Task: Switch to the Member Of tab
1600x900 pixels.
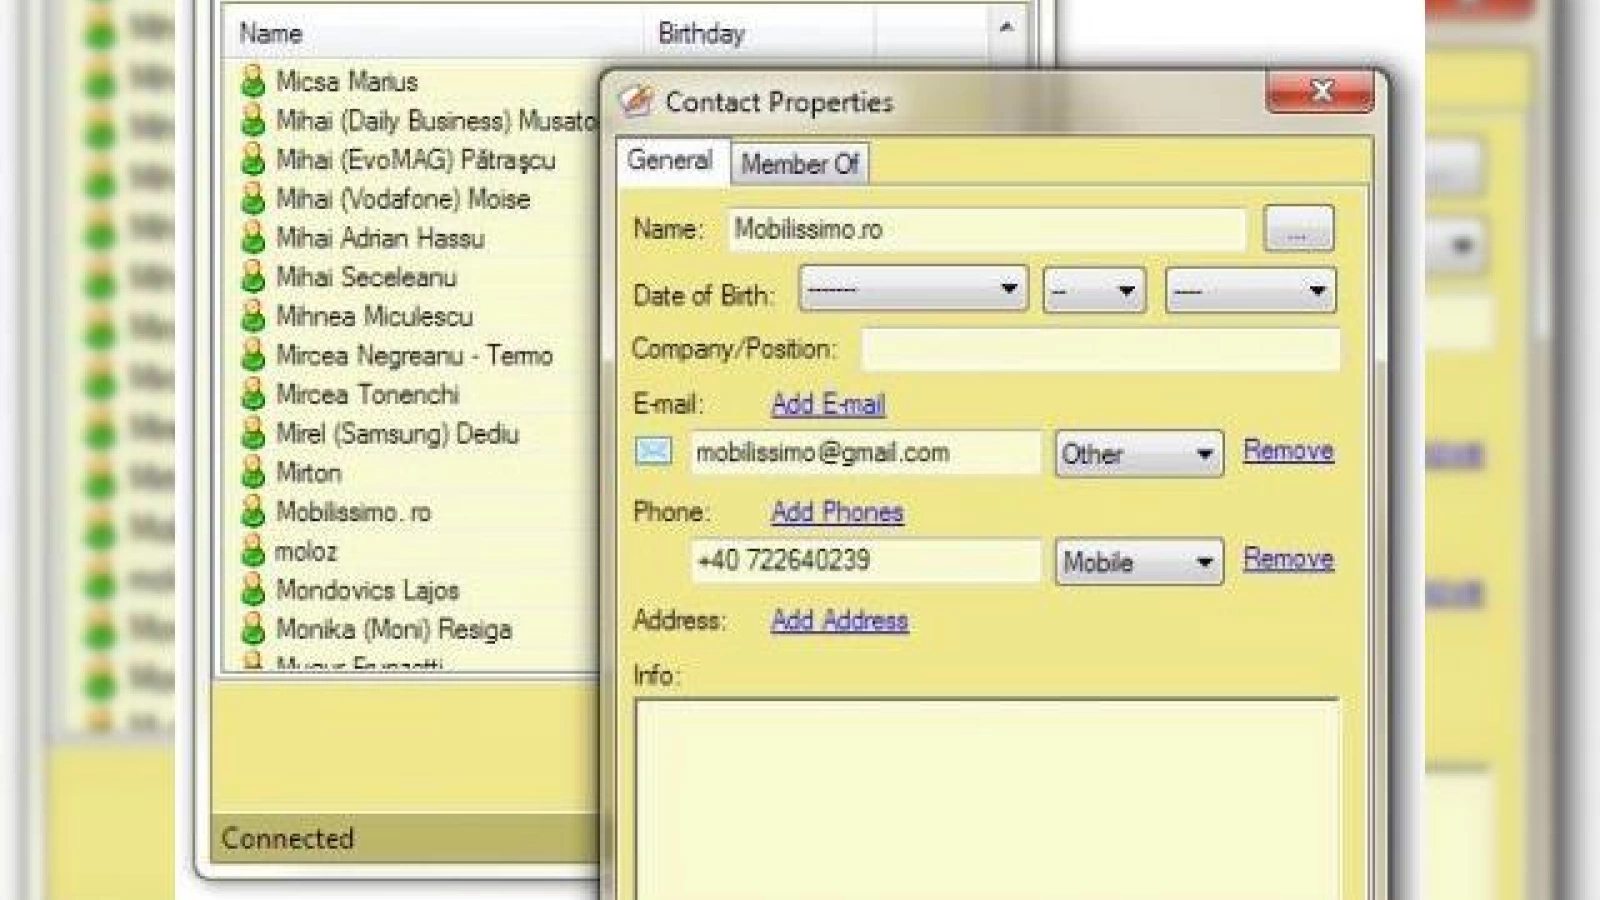Action: click(x=799, y=164)
